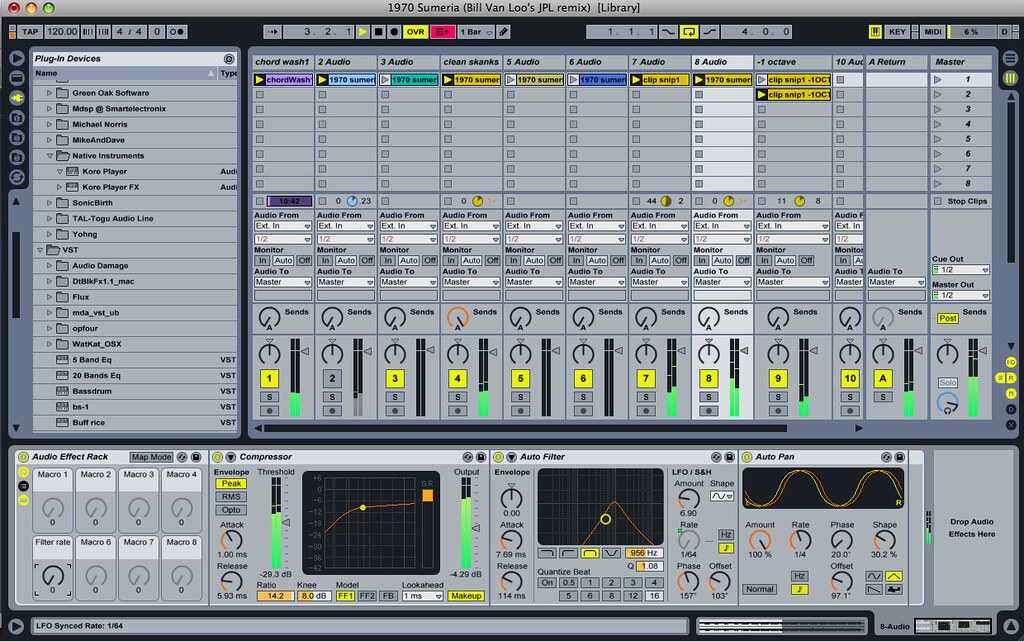Activate track 2 with its activator button
The width and height of the screenshot is (1024, 641).
tap(332, 378)
